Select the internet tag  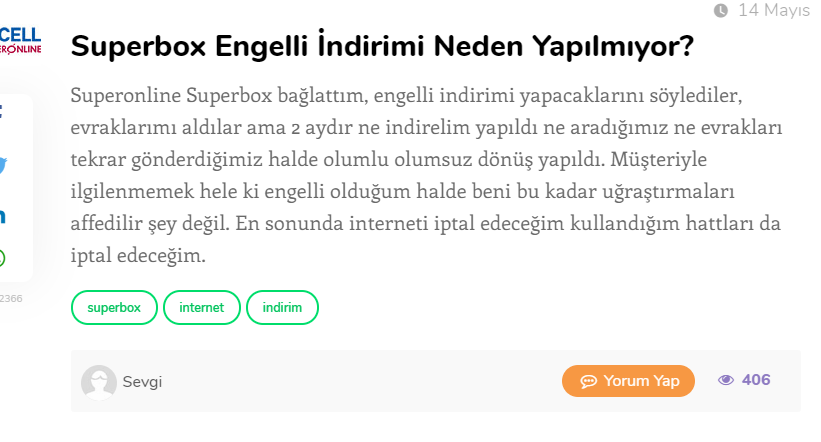pos(202,307)
